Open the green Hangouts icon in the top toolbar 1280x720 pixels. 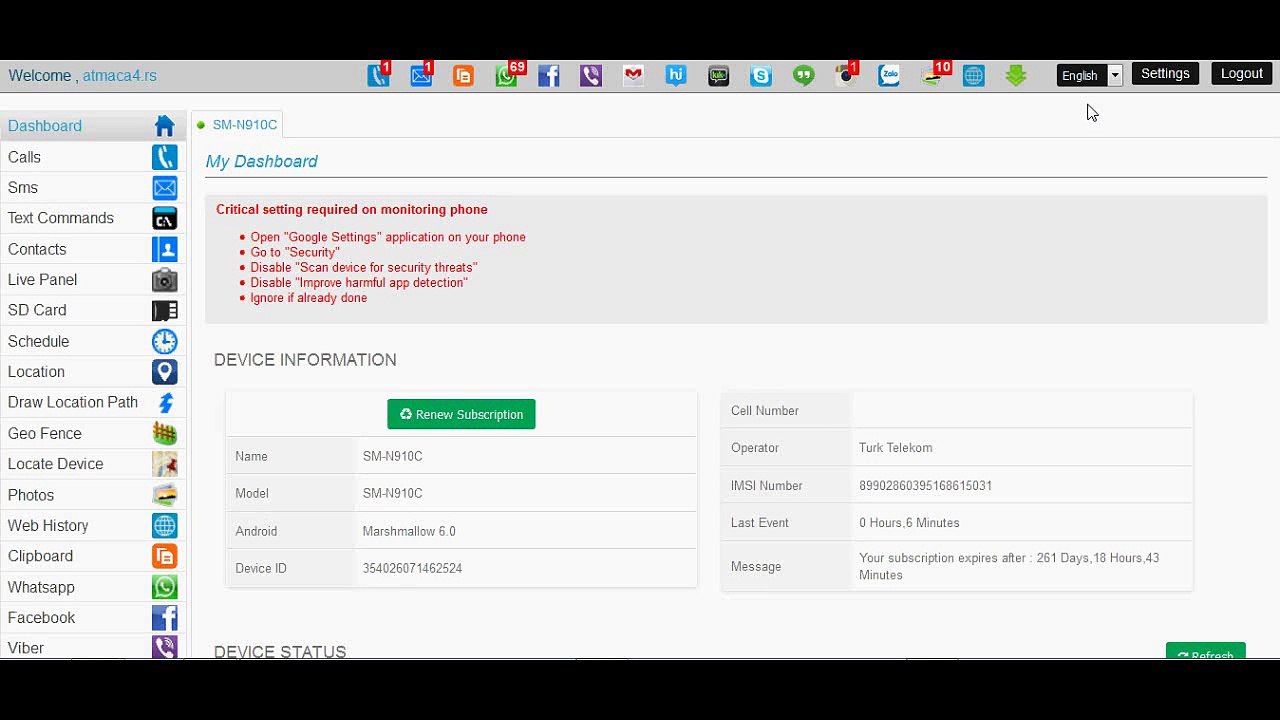click(804, 75)
